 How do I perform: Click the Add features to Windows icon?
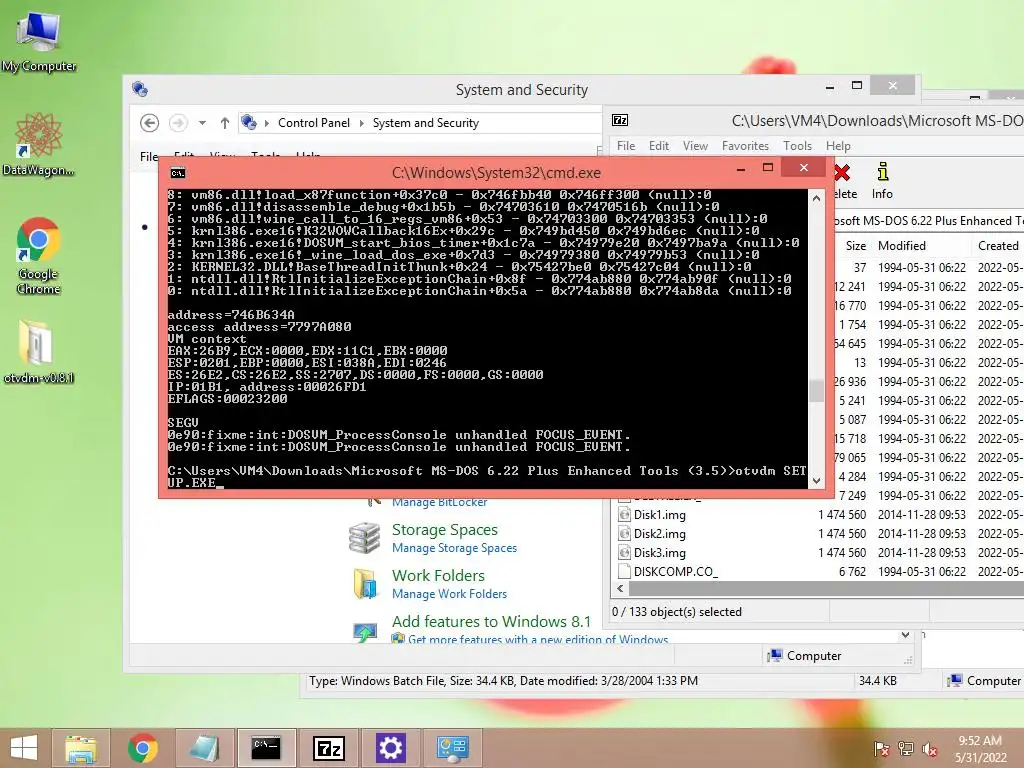click(x=365, y=632)
